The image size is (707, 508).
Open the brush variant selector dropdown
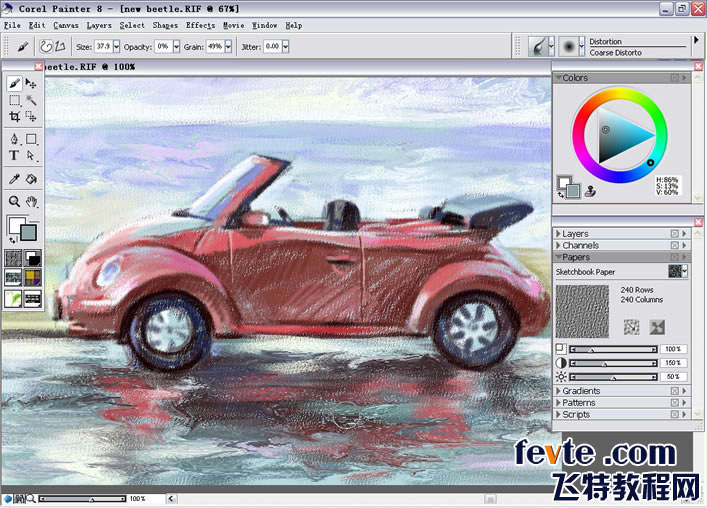581,46
